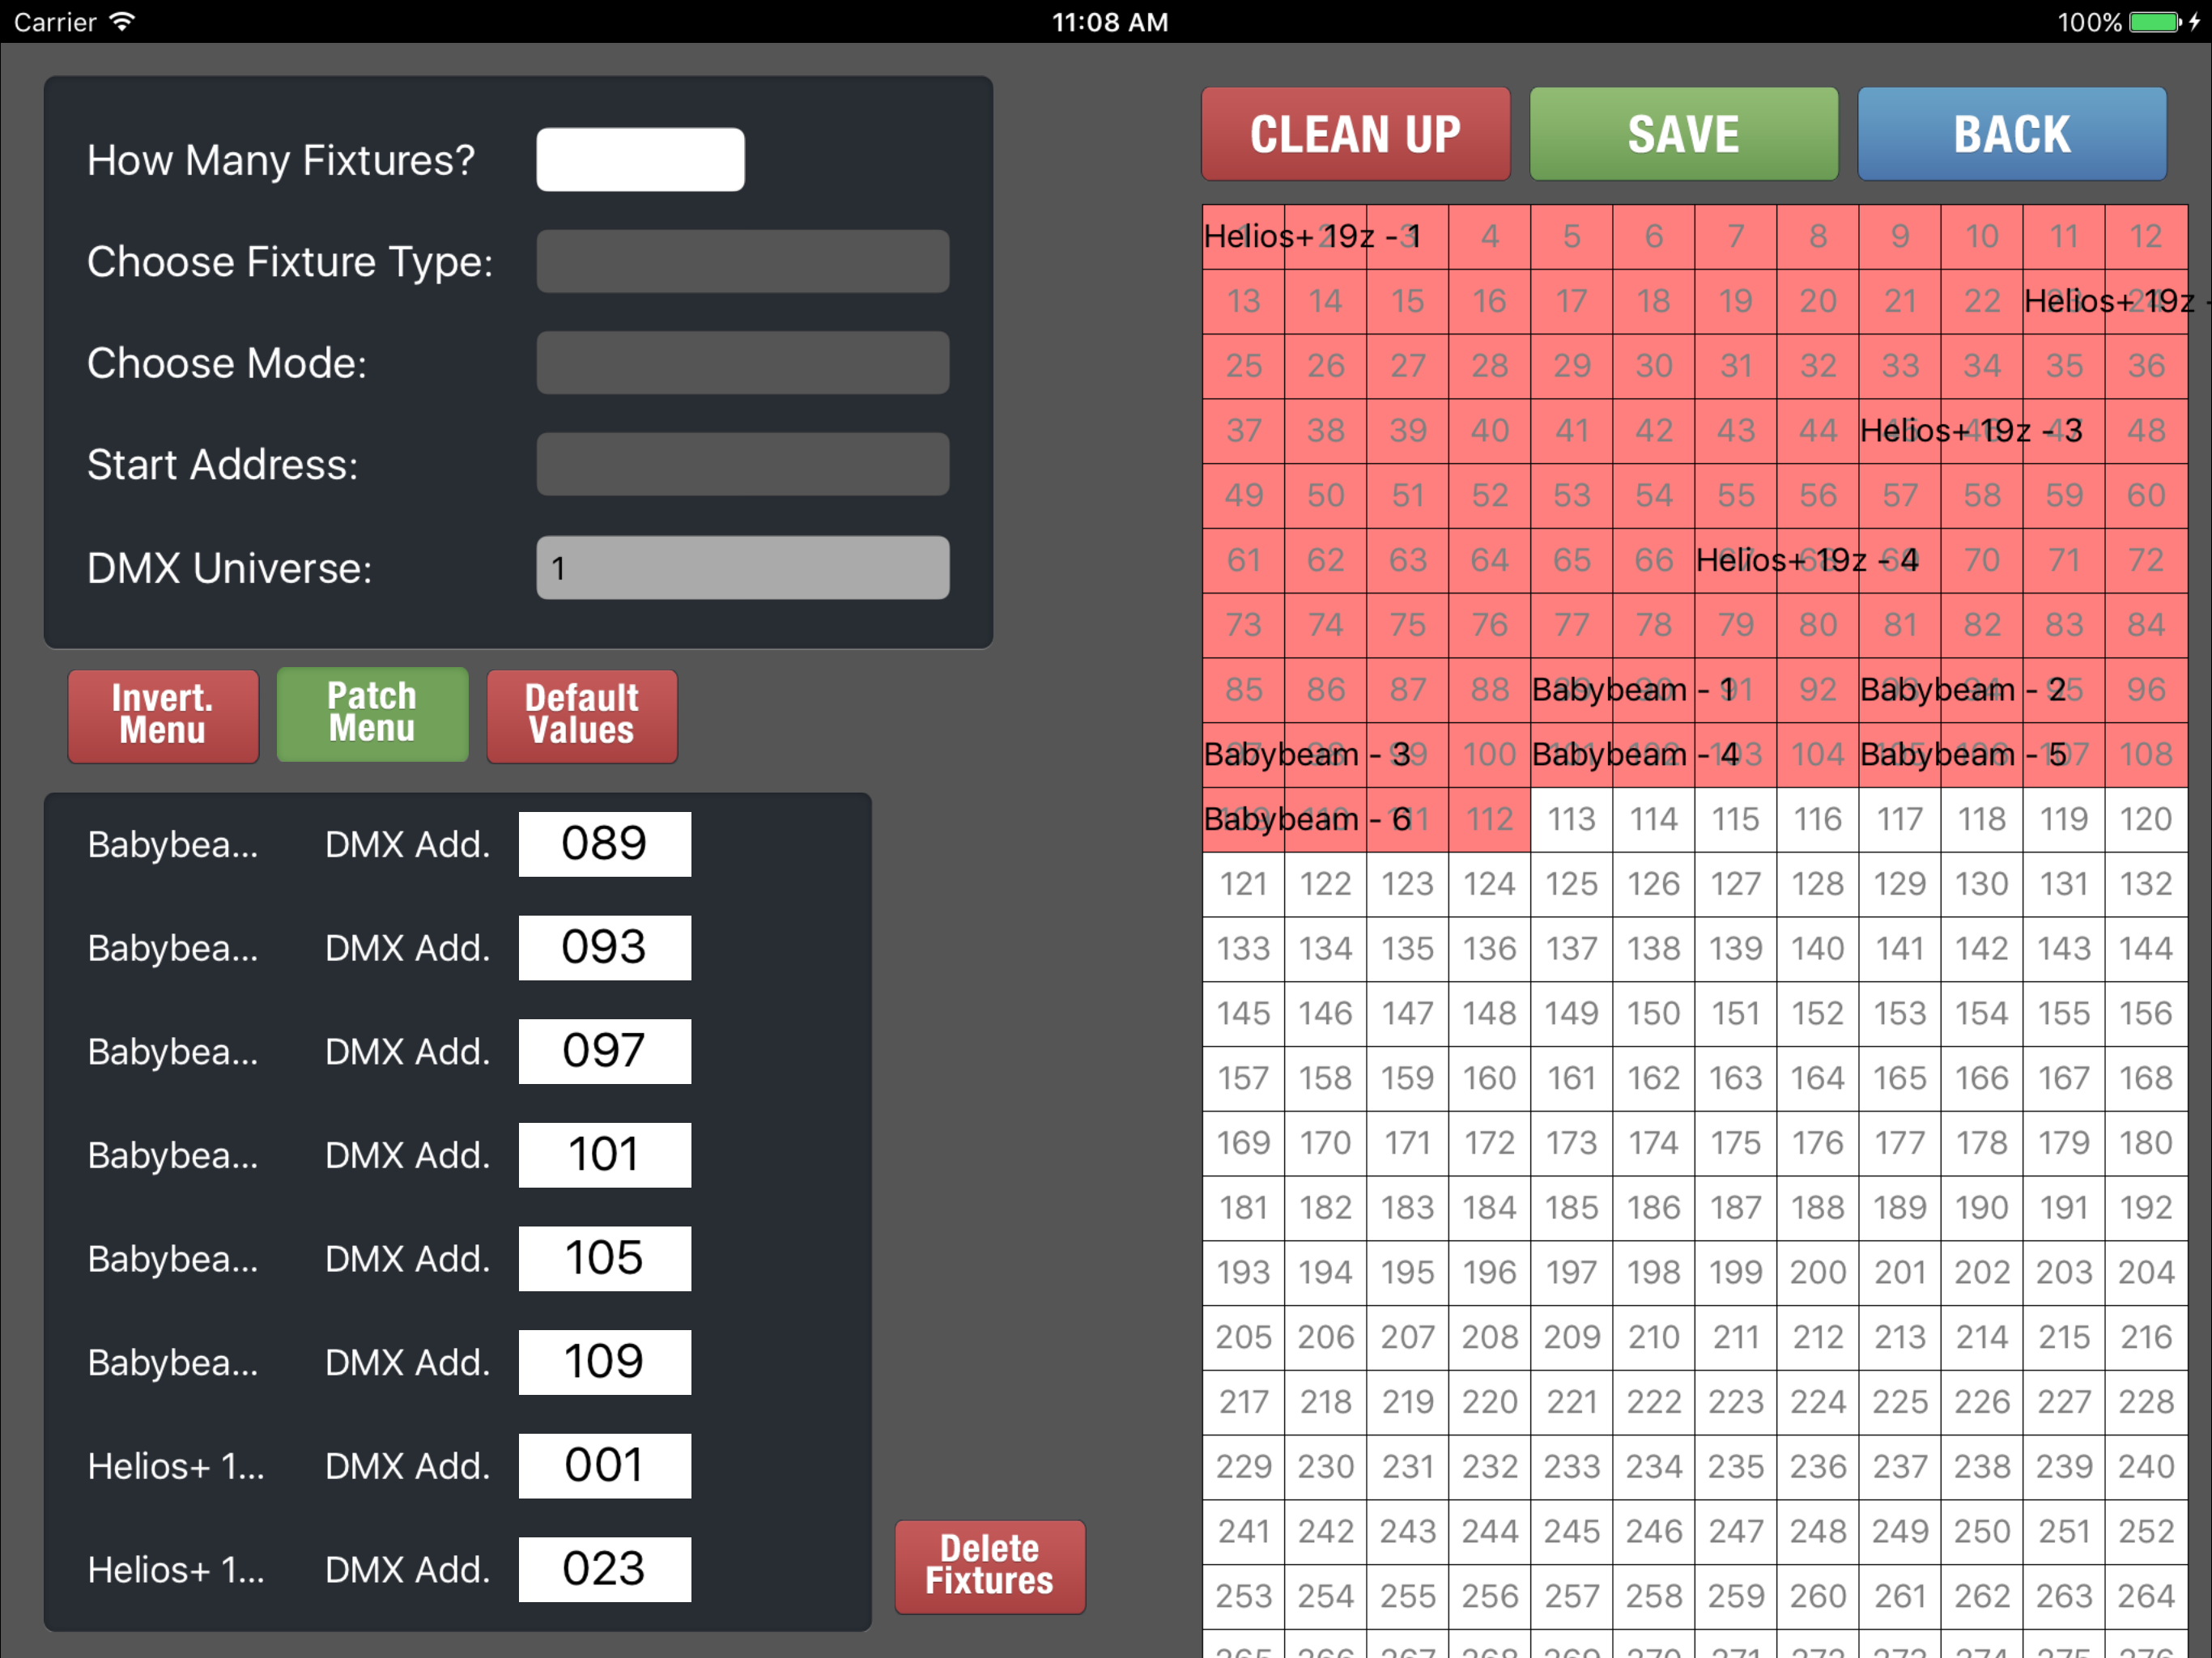Screen dimensions: 2212x1658
Task: Tap the Helios+19z -3 grid label
Action: click(1970, 431)
